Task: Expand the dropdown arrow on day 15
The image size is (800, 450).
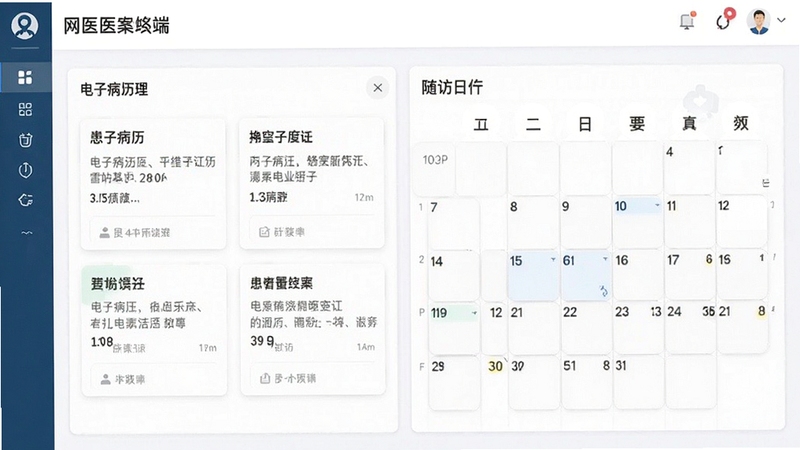Action: pyautogui.click(x=553, y=259)
